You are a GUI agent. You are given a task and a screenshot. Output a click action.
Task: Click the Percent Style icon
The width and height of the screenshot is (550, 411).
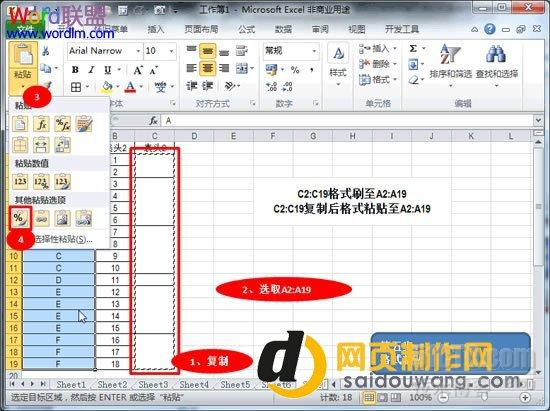tap(295, 70)
